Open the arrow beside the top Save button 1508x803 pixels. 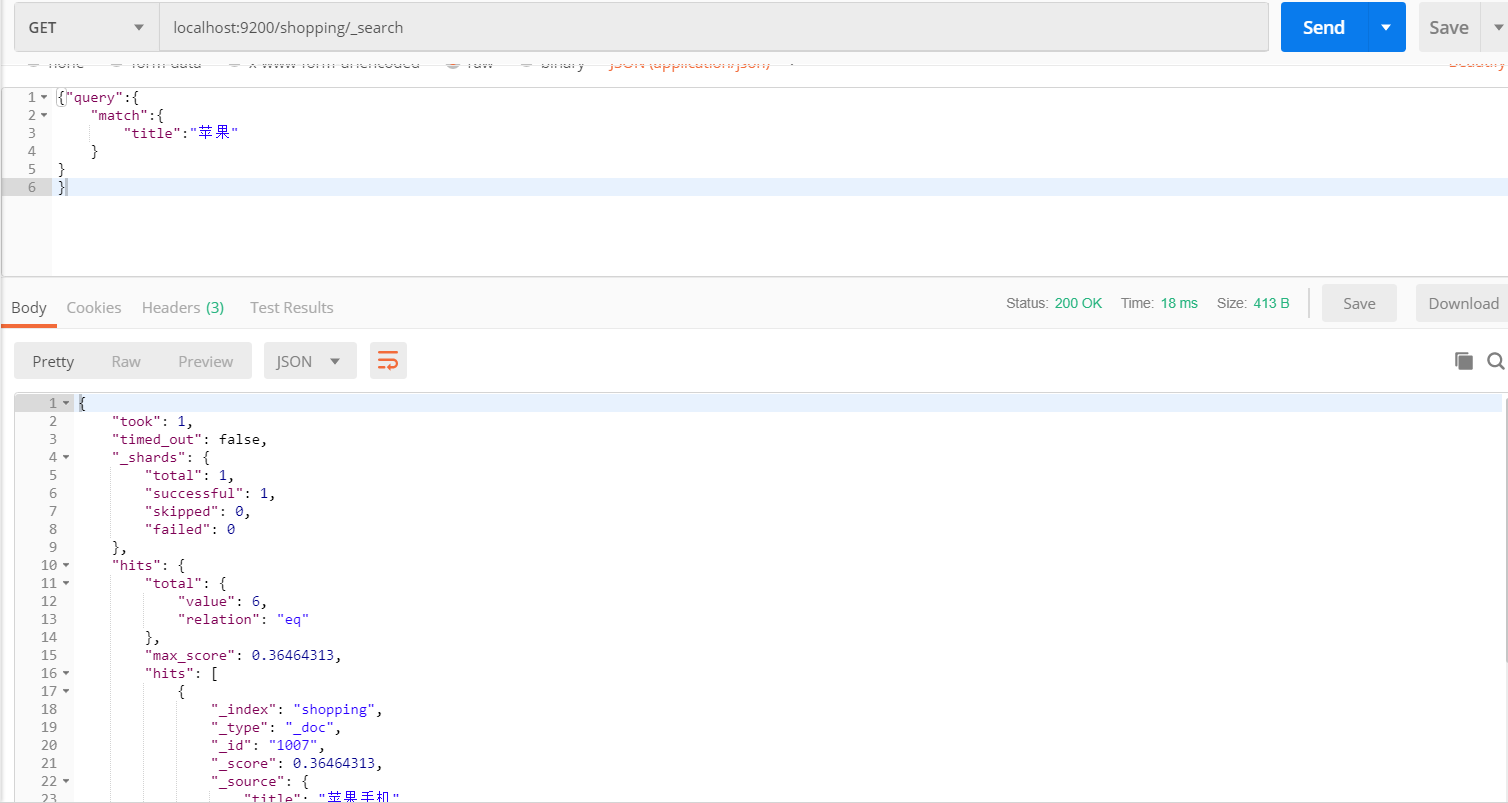(1498, 27)
